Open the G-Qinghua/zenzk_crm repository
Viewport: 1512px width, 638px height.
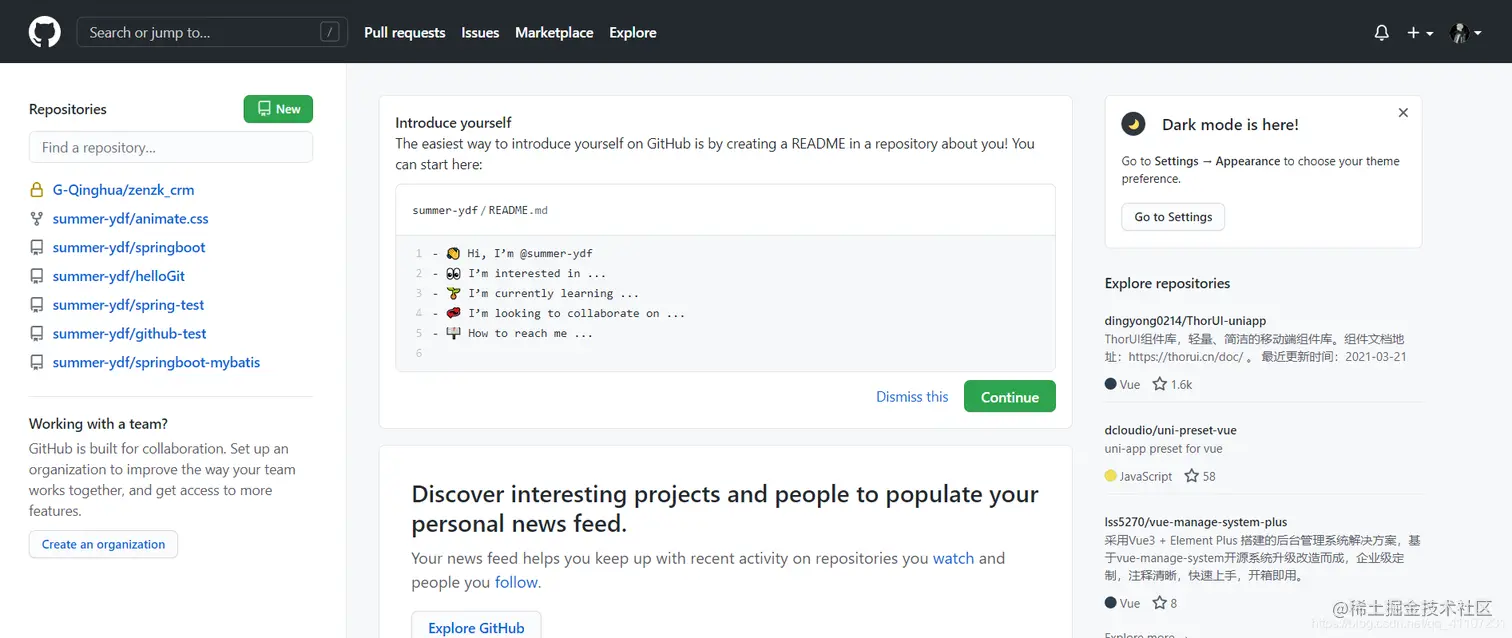(123, 190)
